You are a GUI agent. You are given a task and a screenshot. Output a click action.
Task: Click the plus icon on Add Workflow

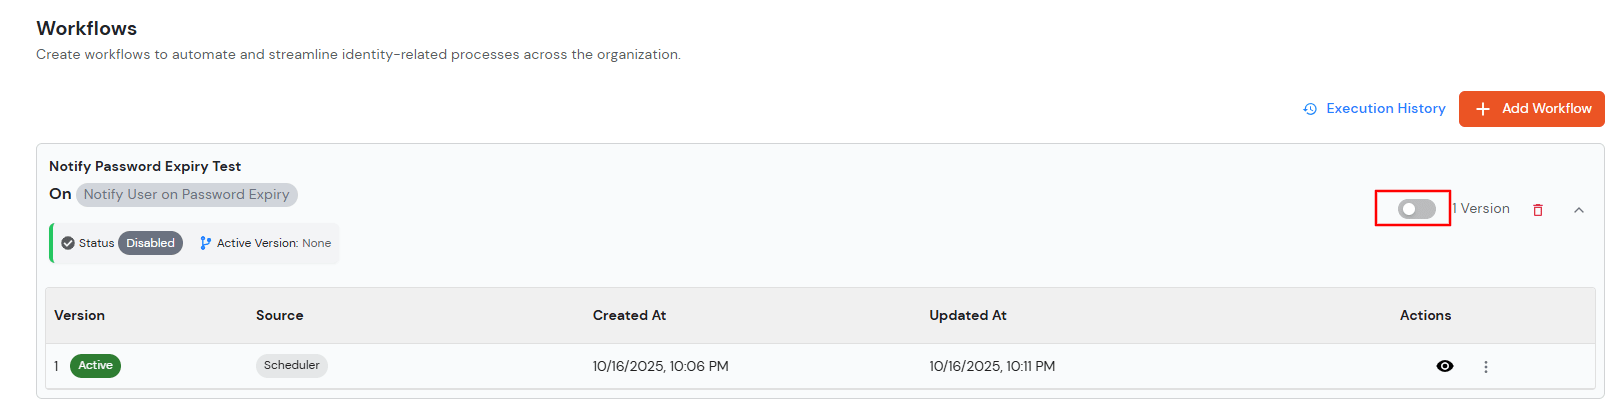pos(1482,109)
